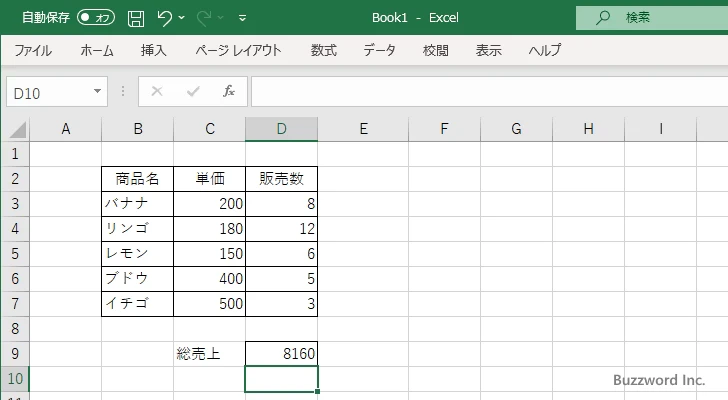Open the データ tab
The width and height of the screenshot is (728, 400).
(x=379, y=50)
